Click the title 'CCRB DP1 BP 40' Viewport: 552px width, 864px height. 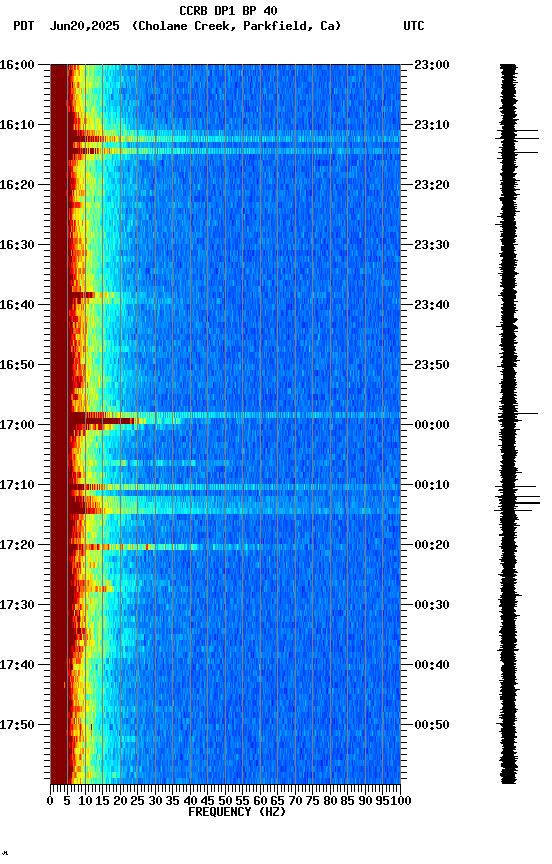click(x=228, y=11)
